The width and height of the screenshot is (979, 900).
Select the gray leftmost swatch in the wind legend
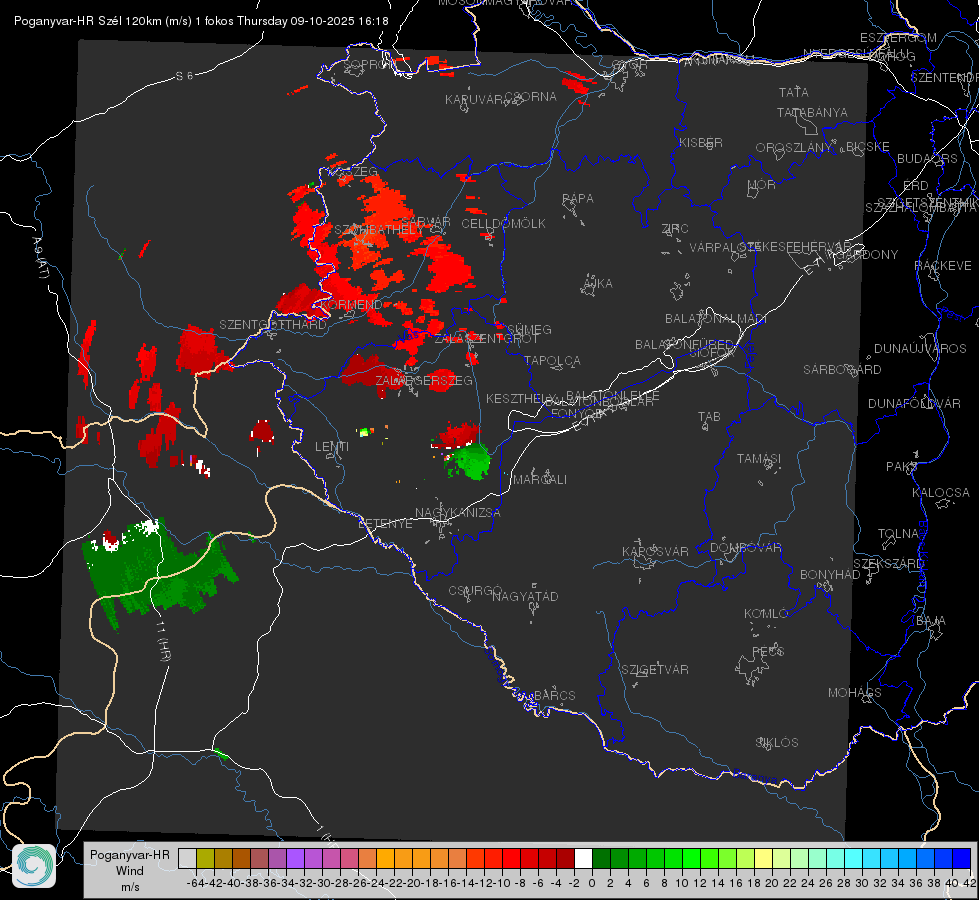tap(187, 859)
